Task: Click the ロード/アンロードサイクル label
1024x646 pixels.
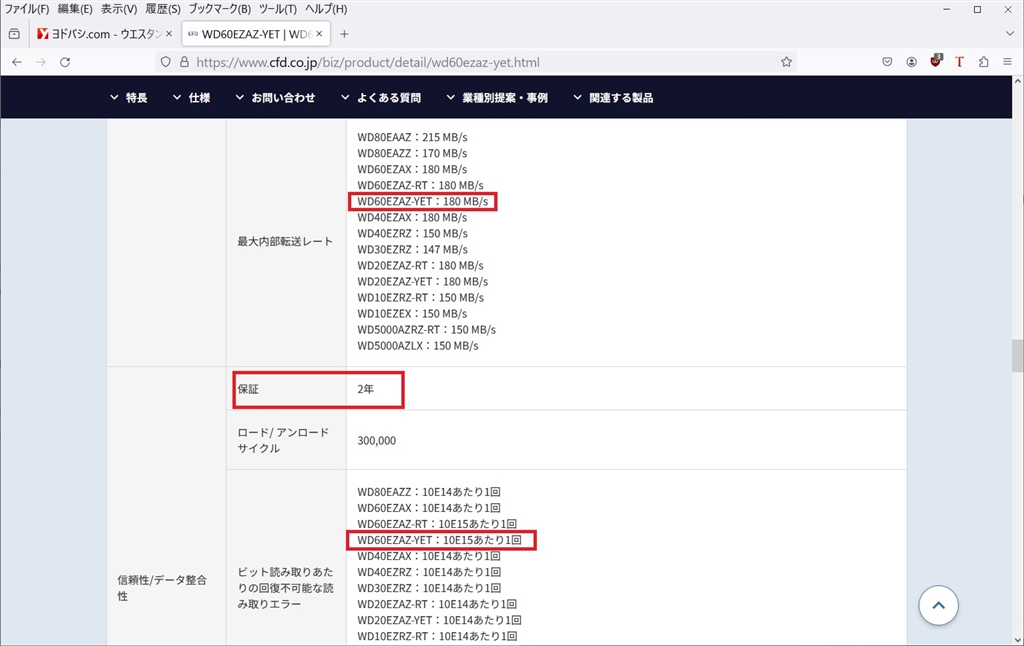Action: click(x=283, y=440)
